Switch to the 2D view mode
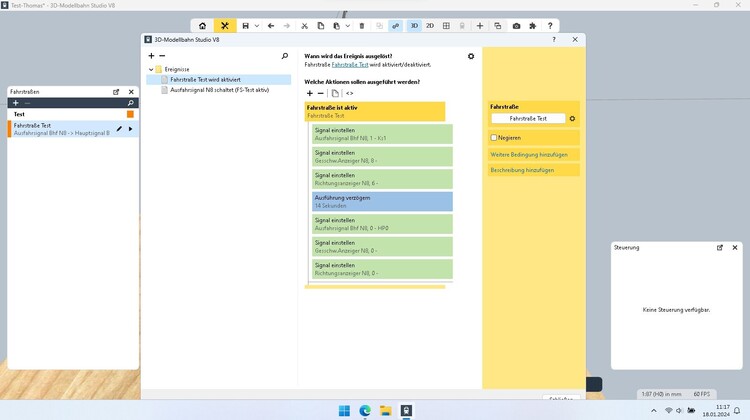 pyautogui.click(x=430, y=26)
